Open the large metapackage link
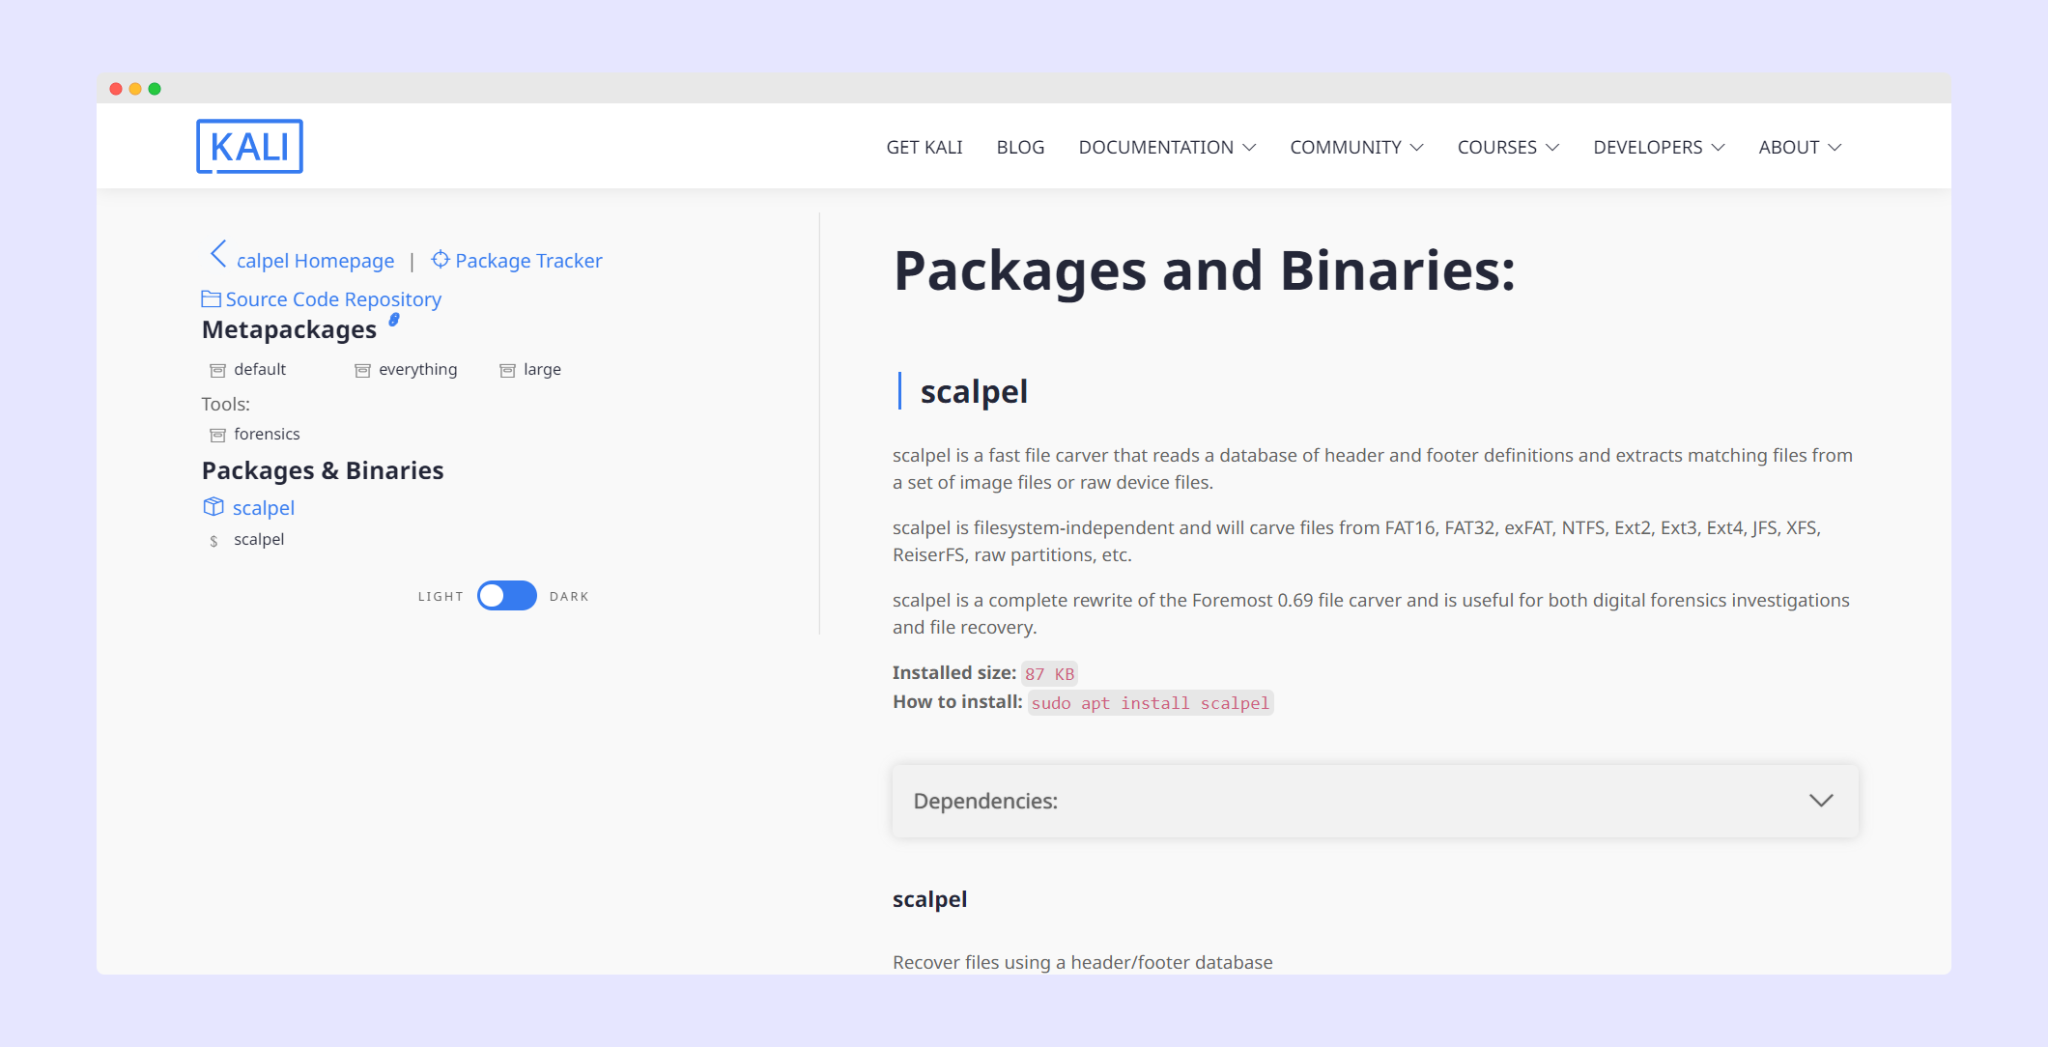The height and width of the screenshot is (1047, 2048). tap(541, 369)
